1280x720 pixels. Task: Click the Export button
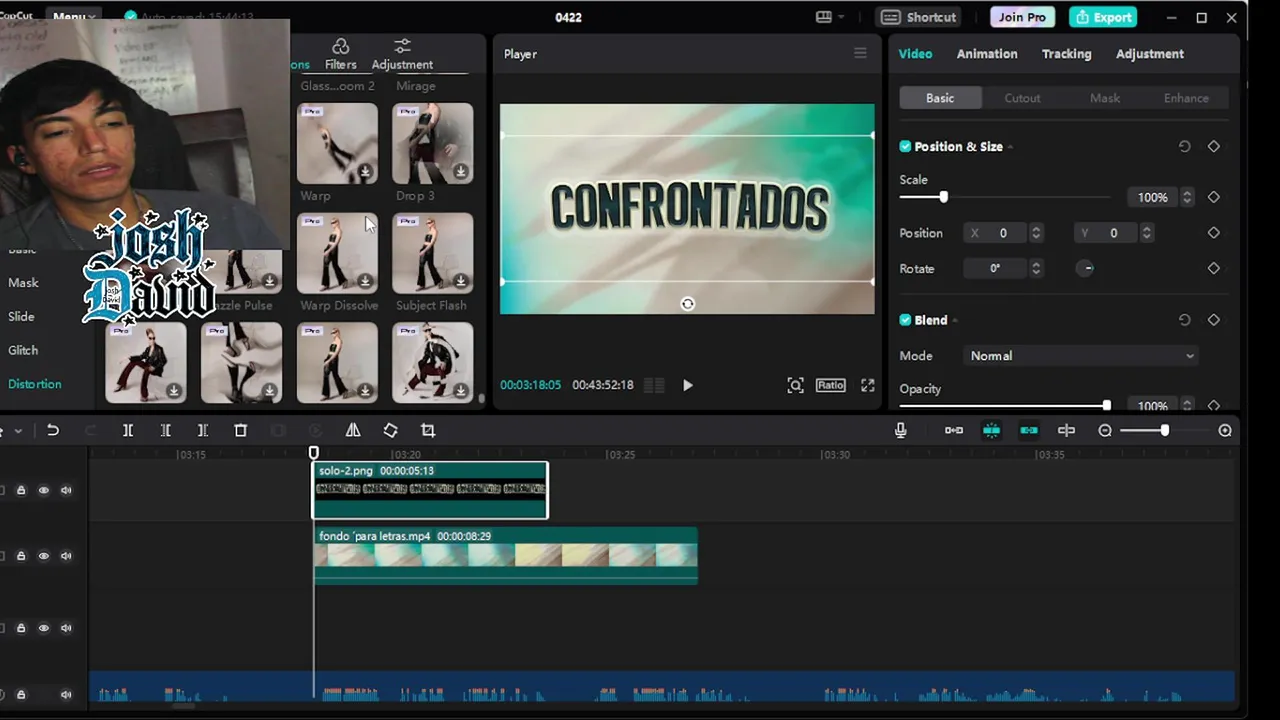coord(1104,17)
